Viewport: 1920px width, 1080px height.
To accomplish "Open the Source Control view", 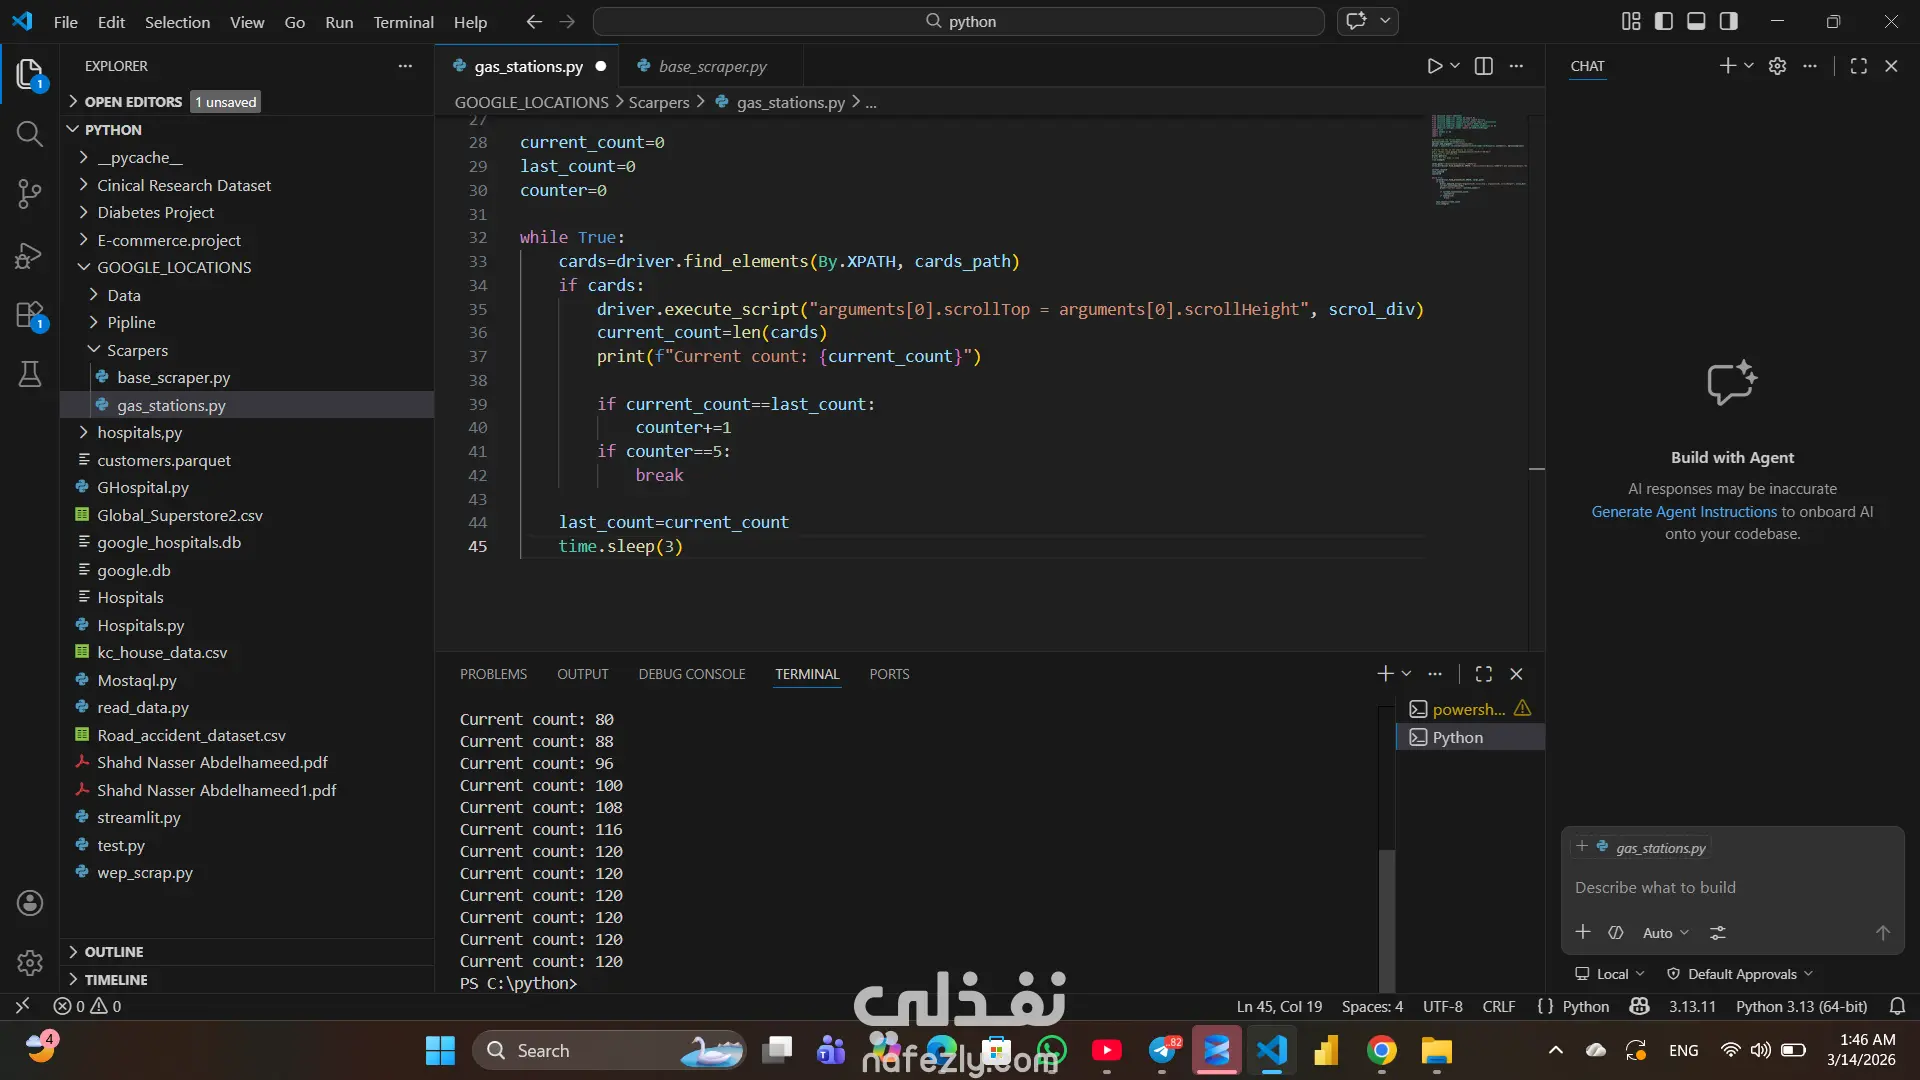I will coord(29,194).
